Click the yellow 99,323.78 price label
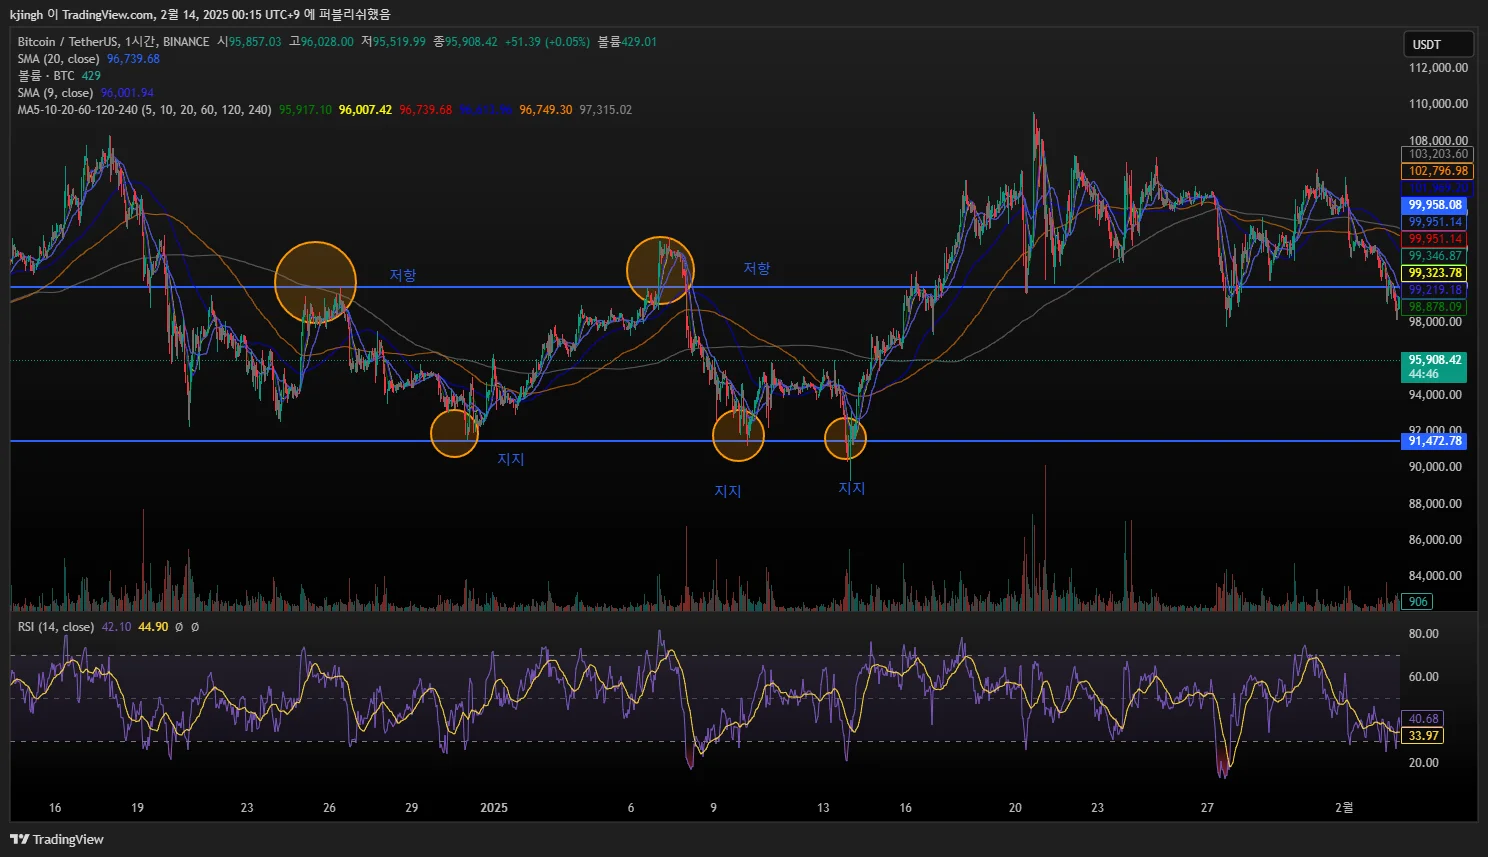 pos(1434,273)
